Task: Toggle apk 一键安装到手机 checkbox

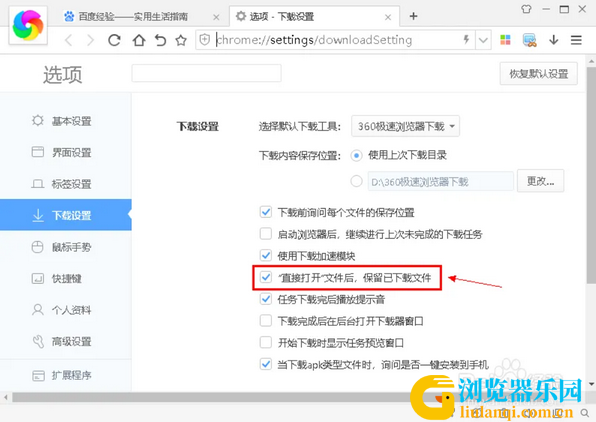Action: pyautogui.click(x=266, y=364)
